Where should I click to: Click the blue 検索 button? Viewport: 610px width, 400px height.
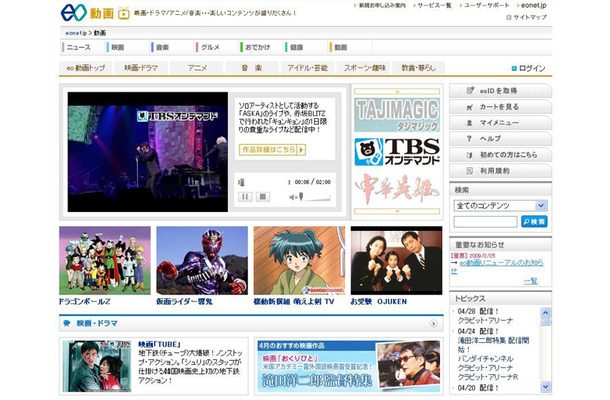(534, 222)
